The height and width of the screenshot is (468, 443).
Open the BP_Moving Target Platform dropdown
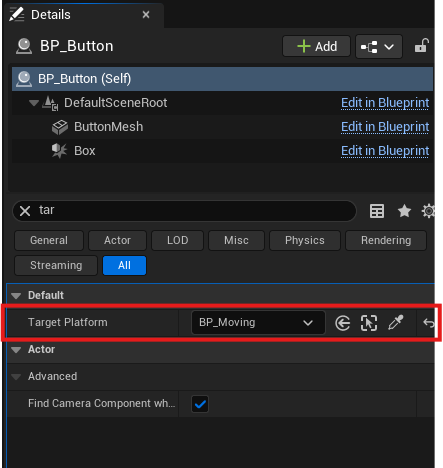click(x=258, y=322)
